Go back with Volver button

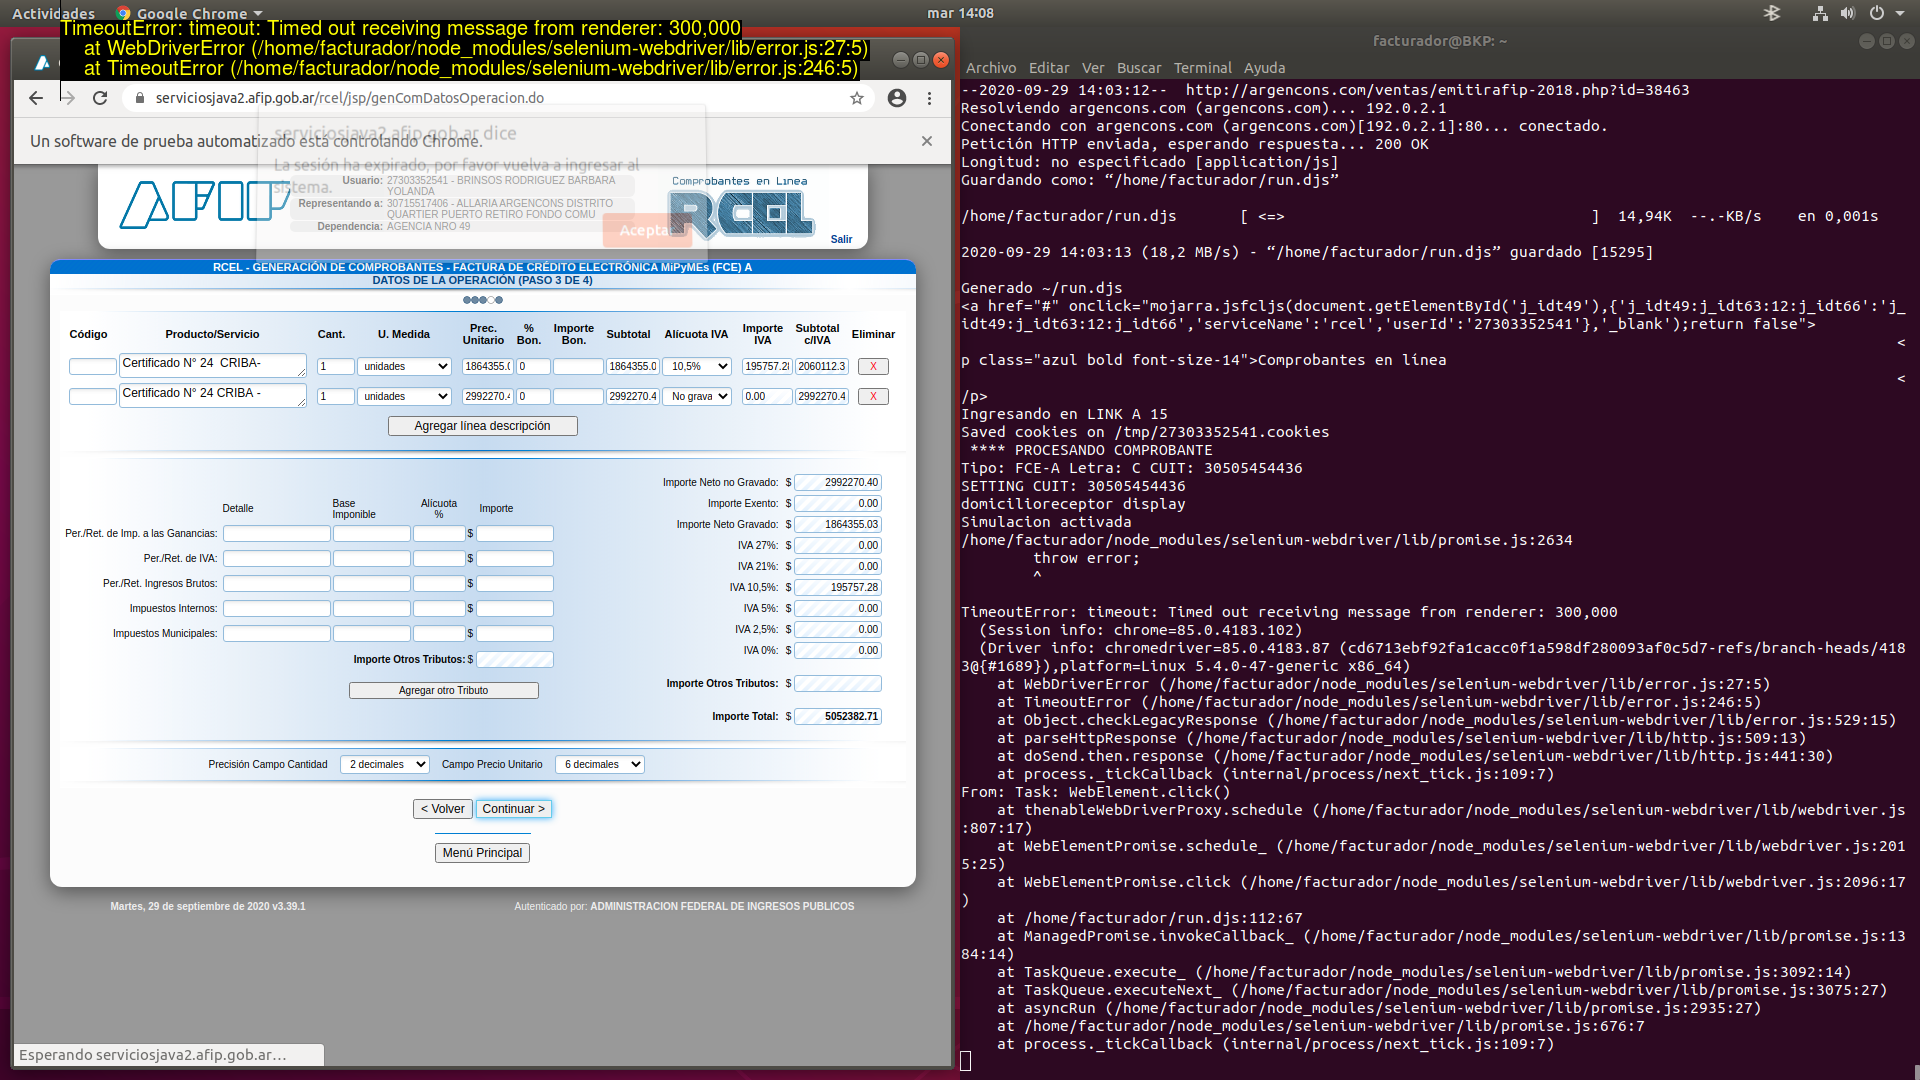pos(442,809)
